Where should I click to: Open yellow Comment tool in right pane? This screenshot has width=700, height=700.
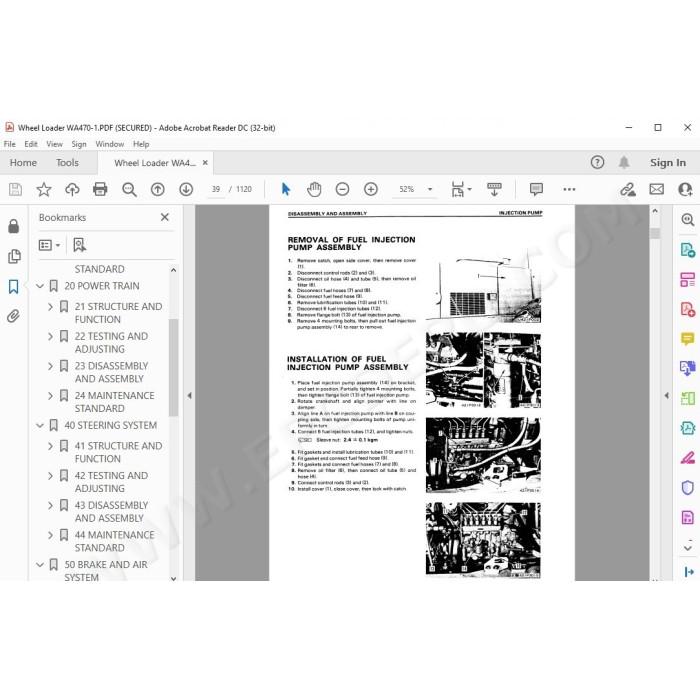pyautogui.click(x=688, y=339)
